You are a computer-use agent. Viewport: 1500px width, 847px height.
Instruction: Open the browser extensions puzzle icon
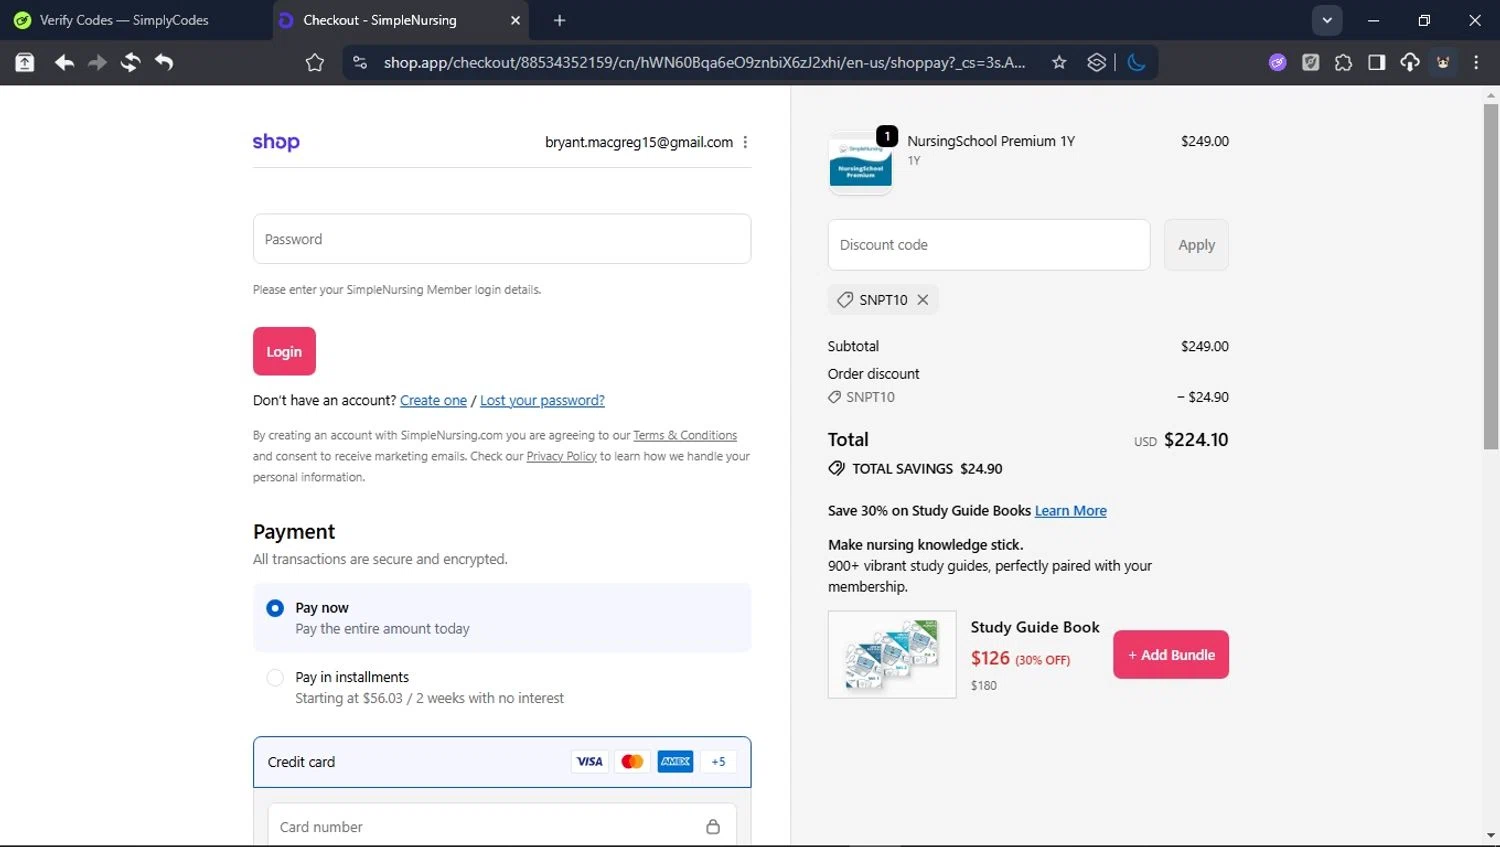(1343, 63)
